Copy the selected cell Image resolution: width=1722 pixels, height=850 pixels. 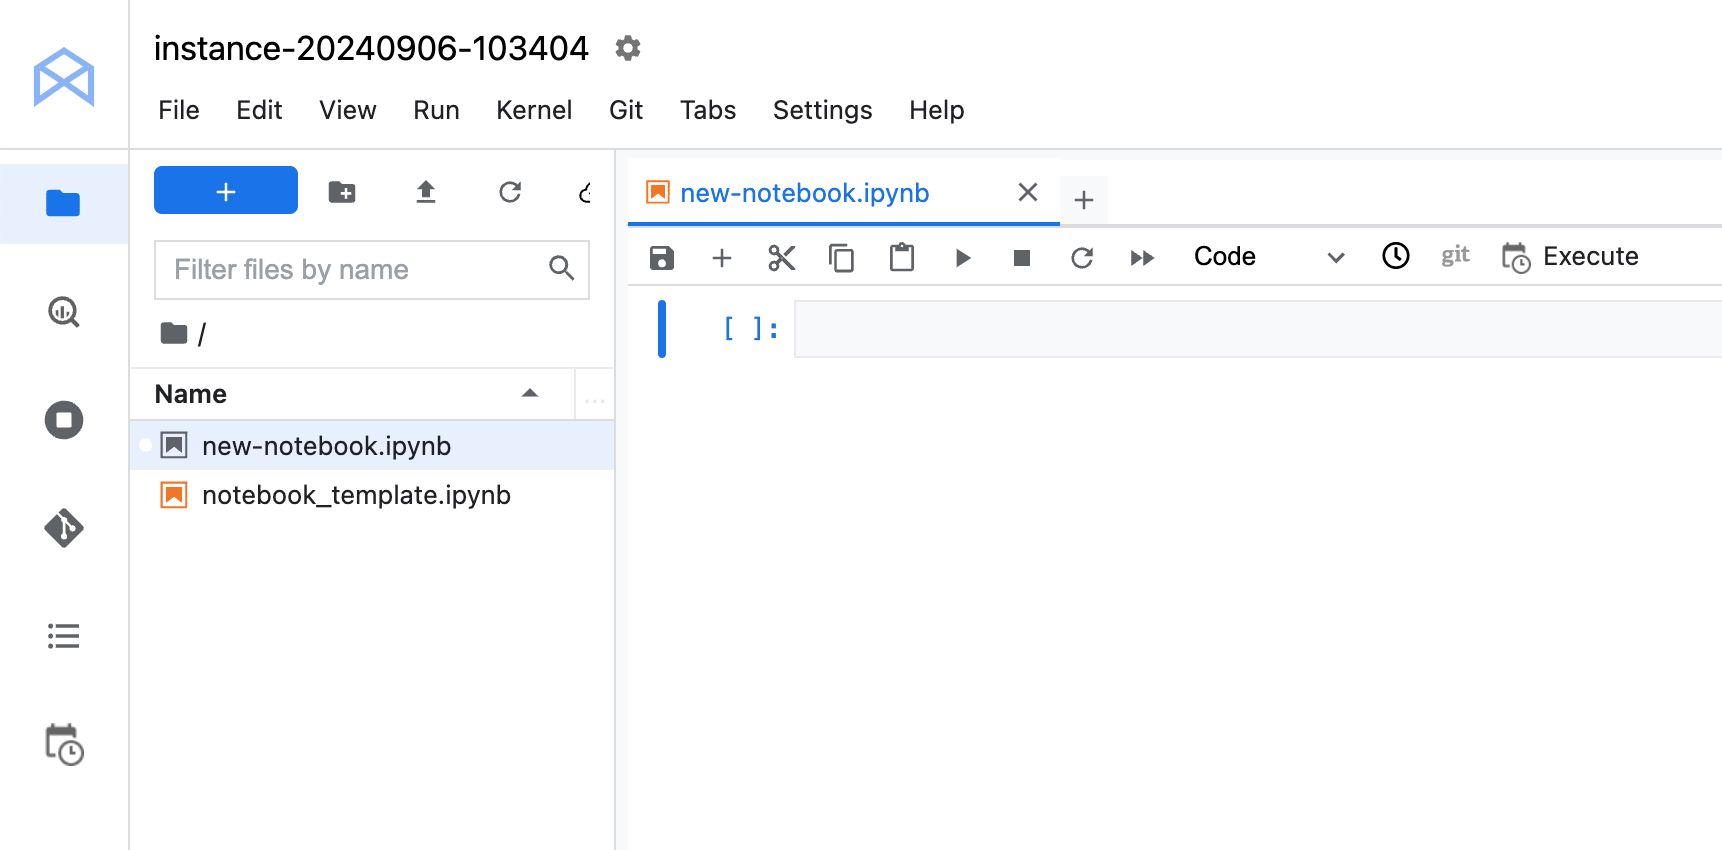tap(842, 258)
